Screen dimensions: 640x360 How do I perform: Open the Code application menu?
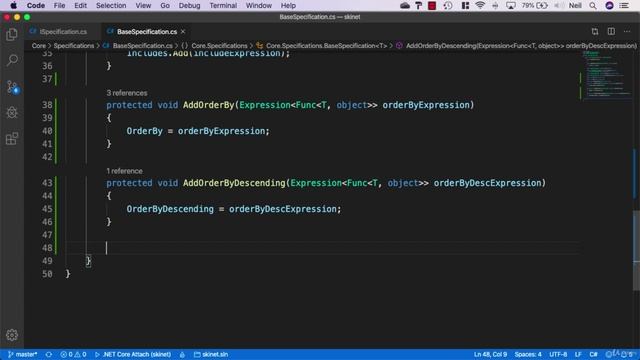click(36, 5)
